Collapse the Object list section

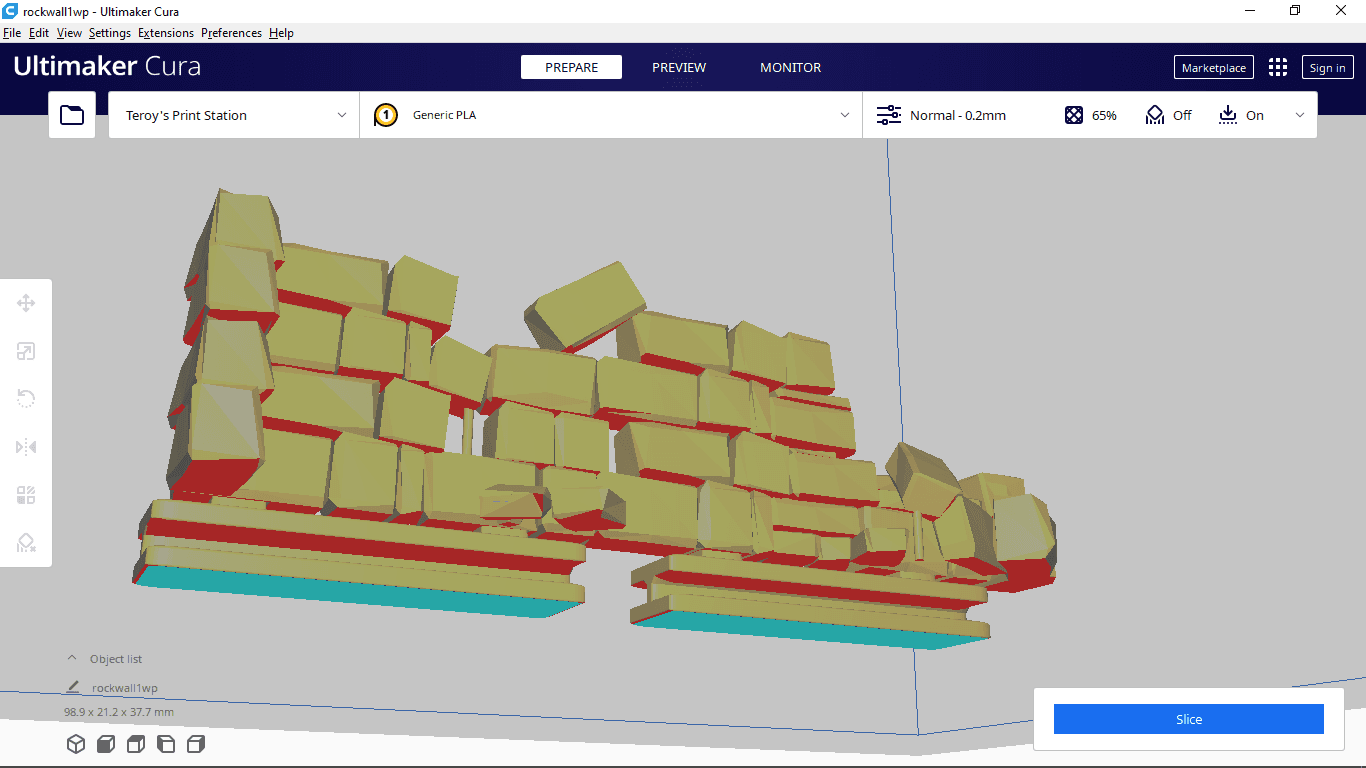[71, 658]
